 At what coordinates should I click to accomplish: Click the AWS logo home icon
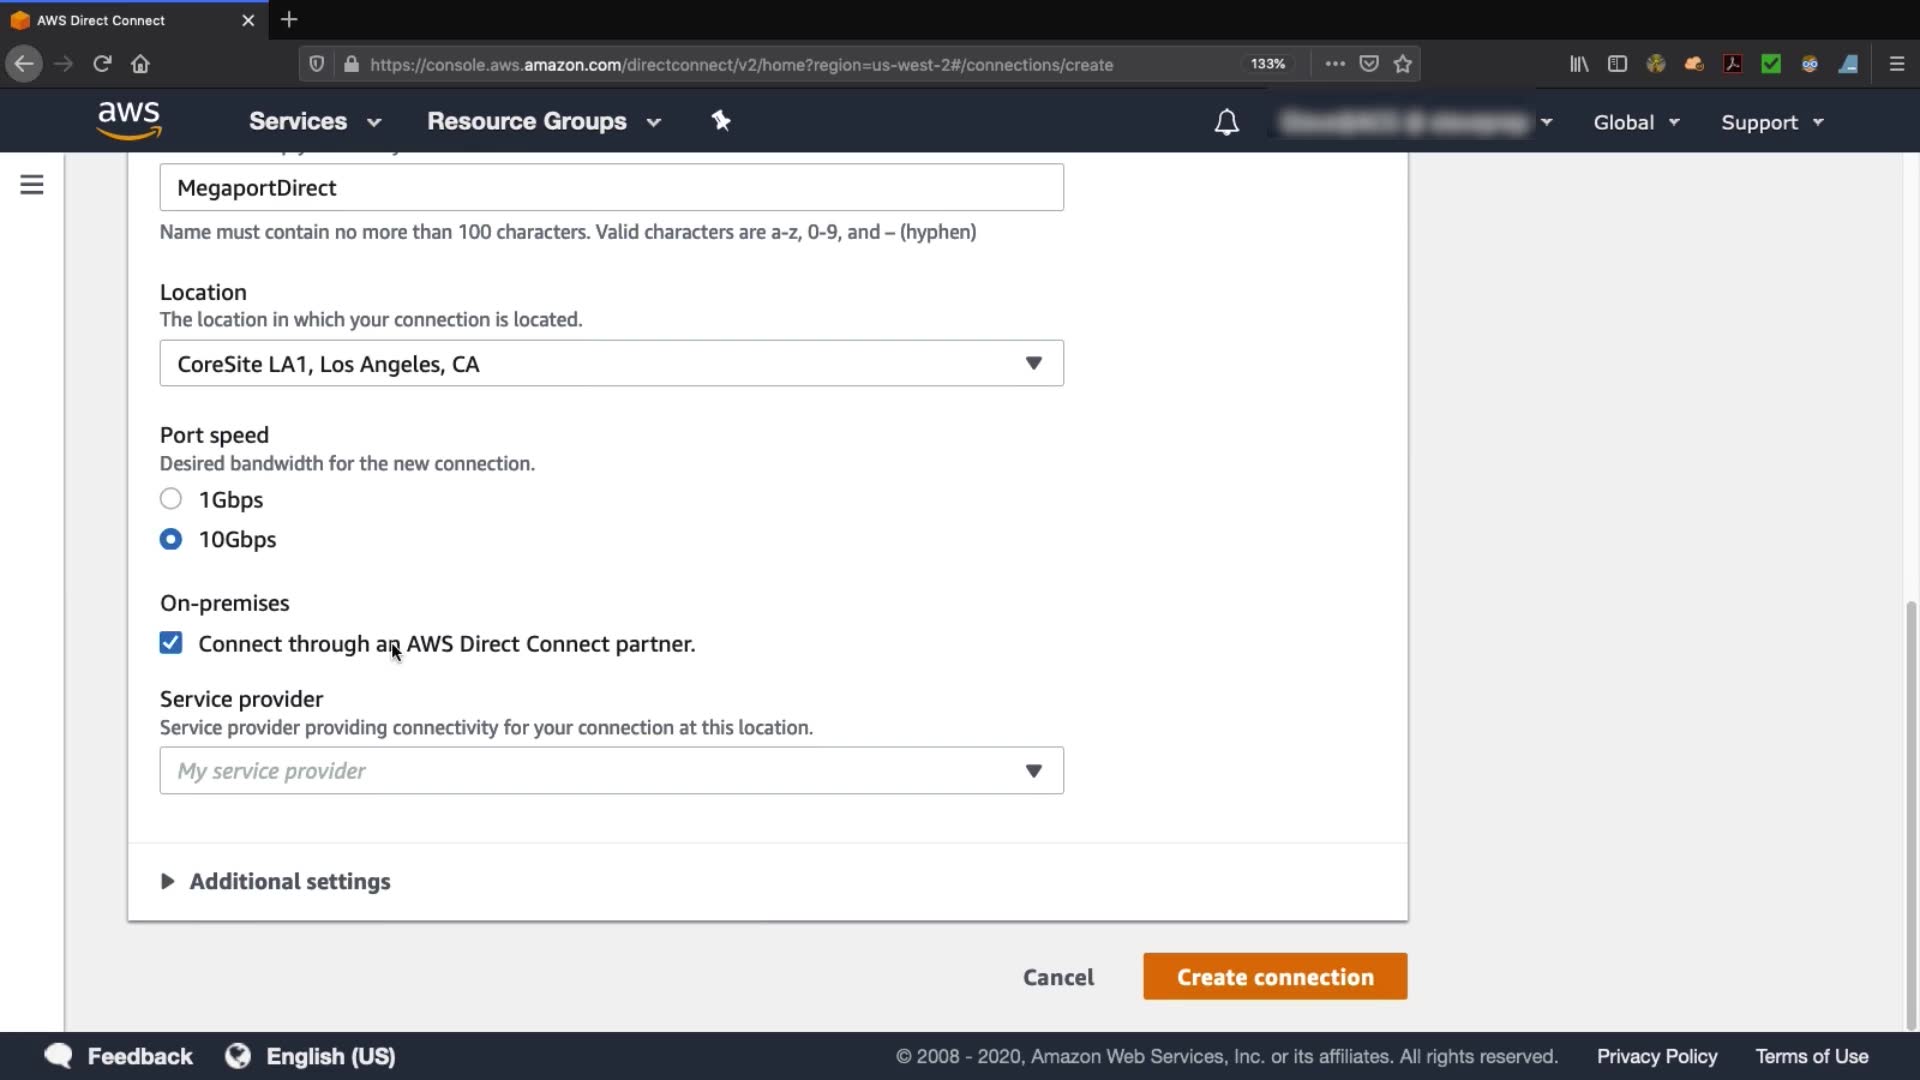click(x=129, y=120)
